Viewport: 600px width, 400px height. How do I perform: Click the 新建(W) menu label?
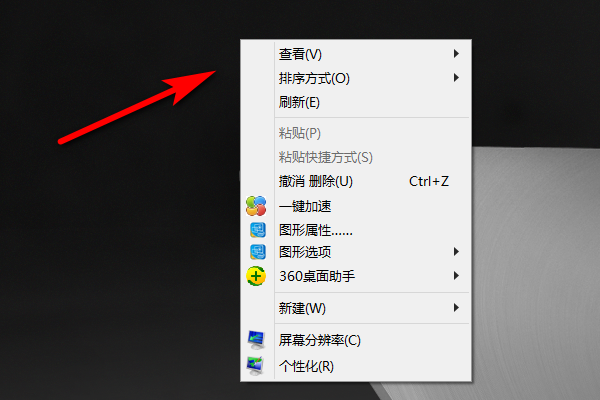tap(302, 308)
